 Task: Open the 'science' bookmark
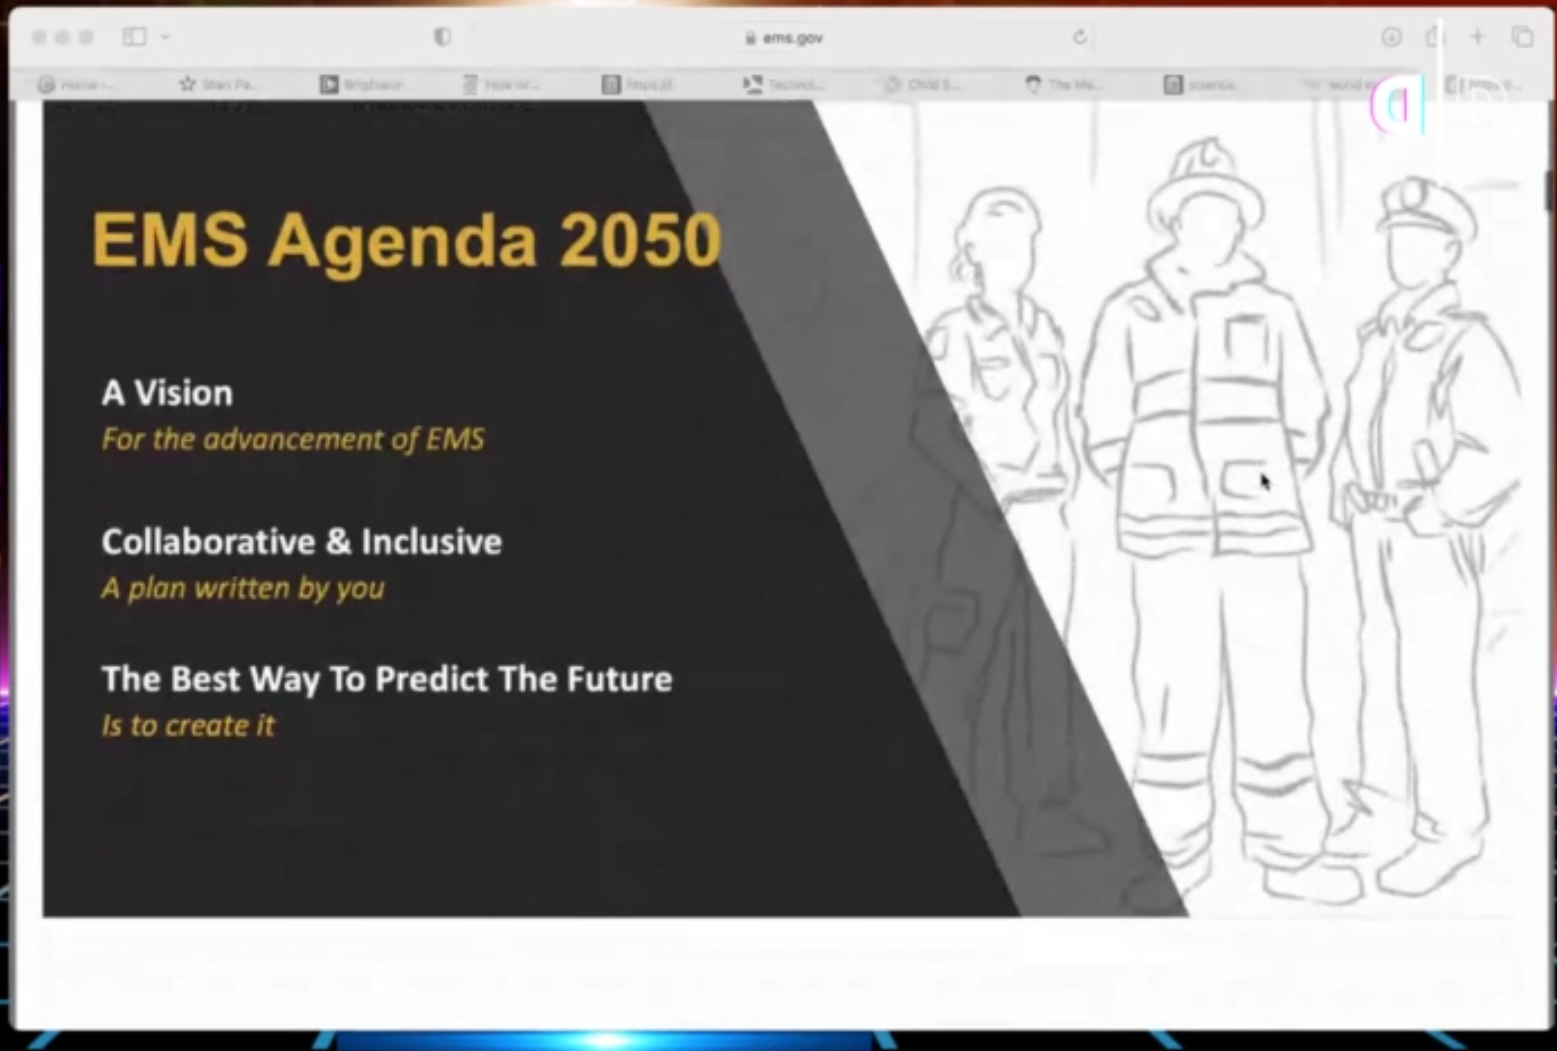click(x=1201, y=85)
